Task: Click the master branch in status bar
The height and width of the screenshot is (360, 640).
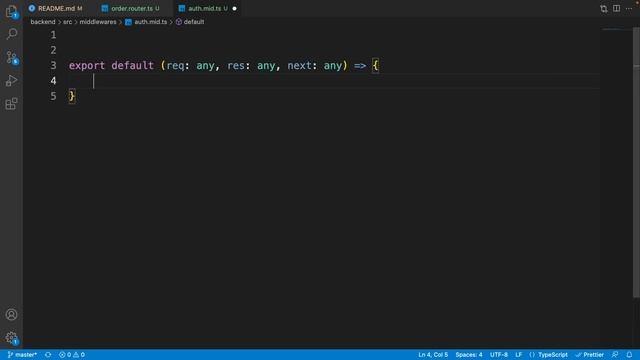Action: tap(22, 355)
